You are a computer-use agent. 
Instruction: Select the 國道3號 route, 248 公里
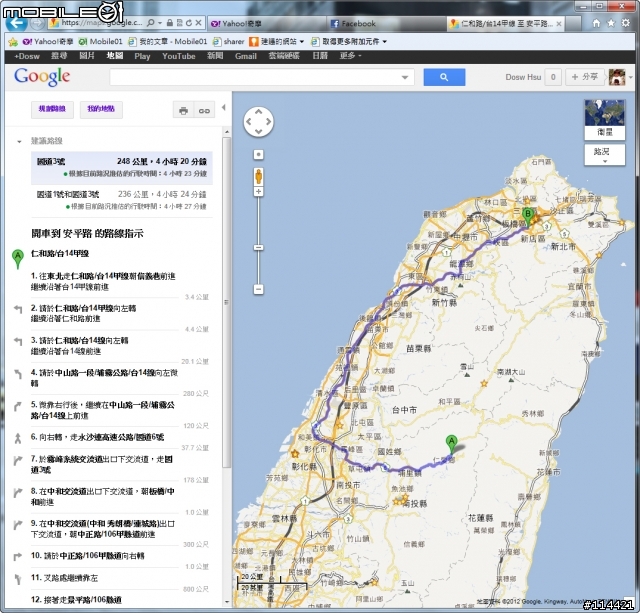(x=122, y=167)
